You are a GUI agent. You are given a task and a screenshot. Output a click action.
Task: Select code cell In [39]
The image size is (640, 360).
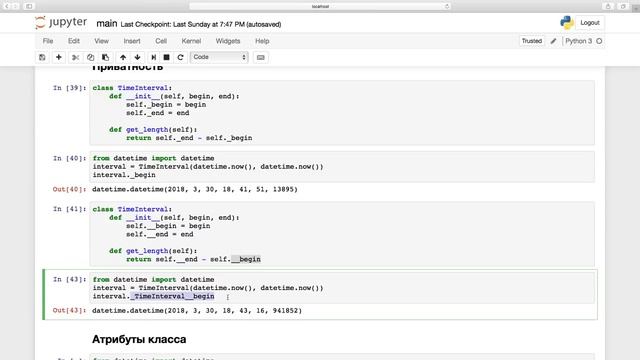coord(342,113)
